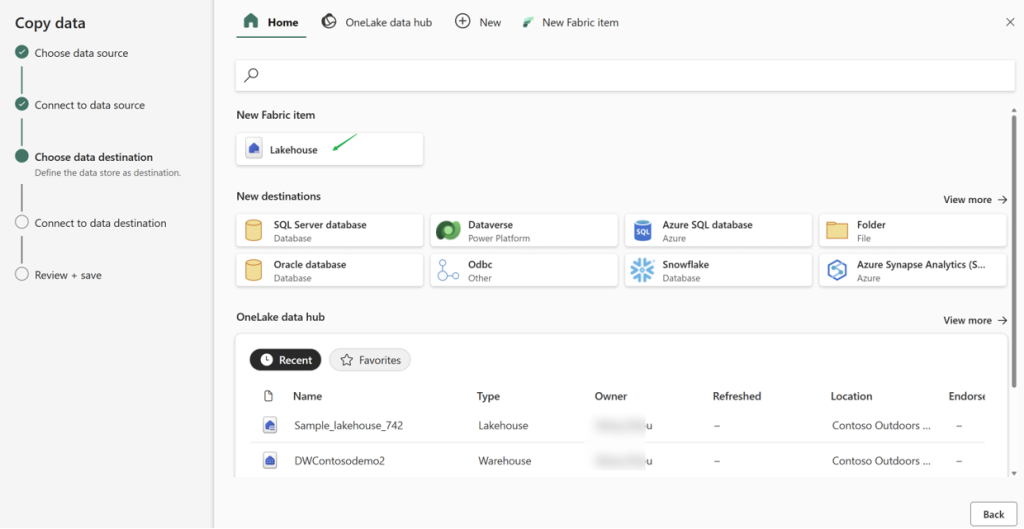Select the Snowflake destination card
The width and height of the screenshot is (1024, 529).
718,270
